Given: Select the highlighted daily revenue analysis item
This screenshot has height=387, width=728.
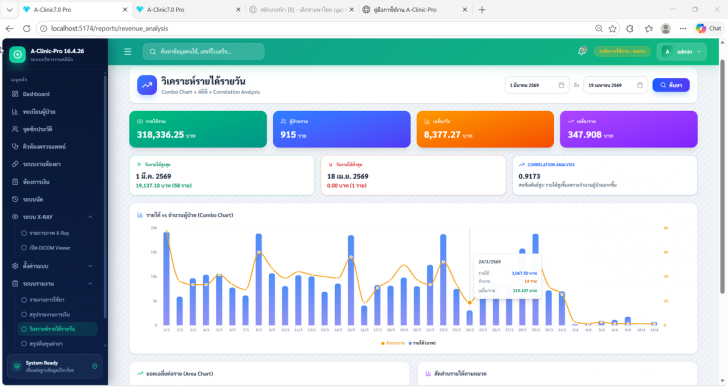Looking at the screenshot, I should 58,329.
